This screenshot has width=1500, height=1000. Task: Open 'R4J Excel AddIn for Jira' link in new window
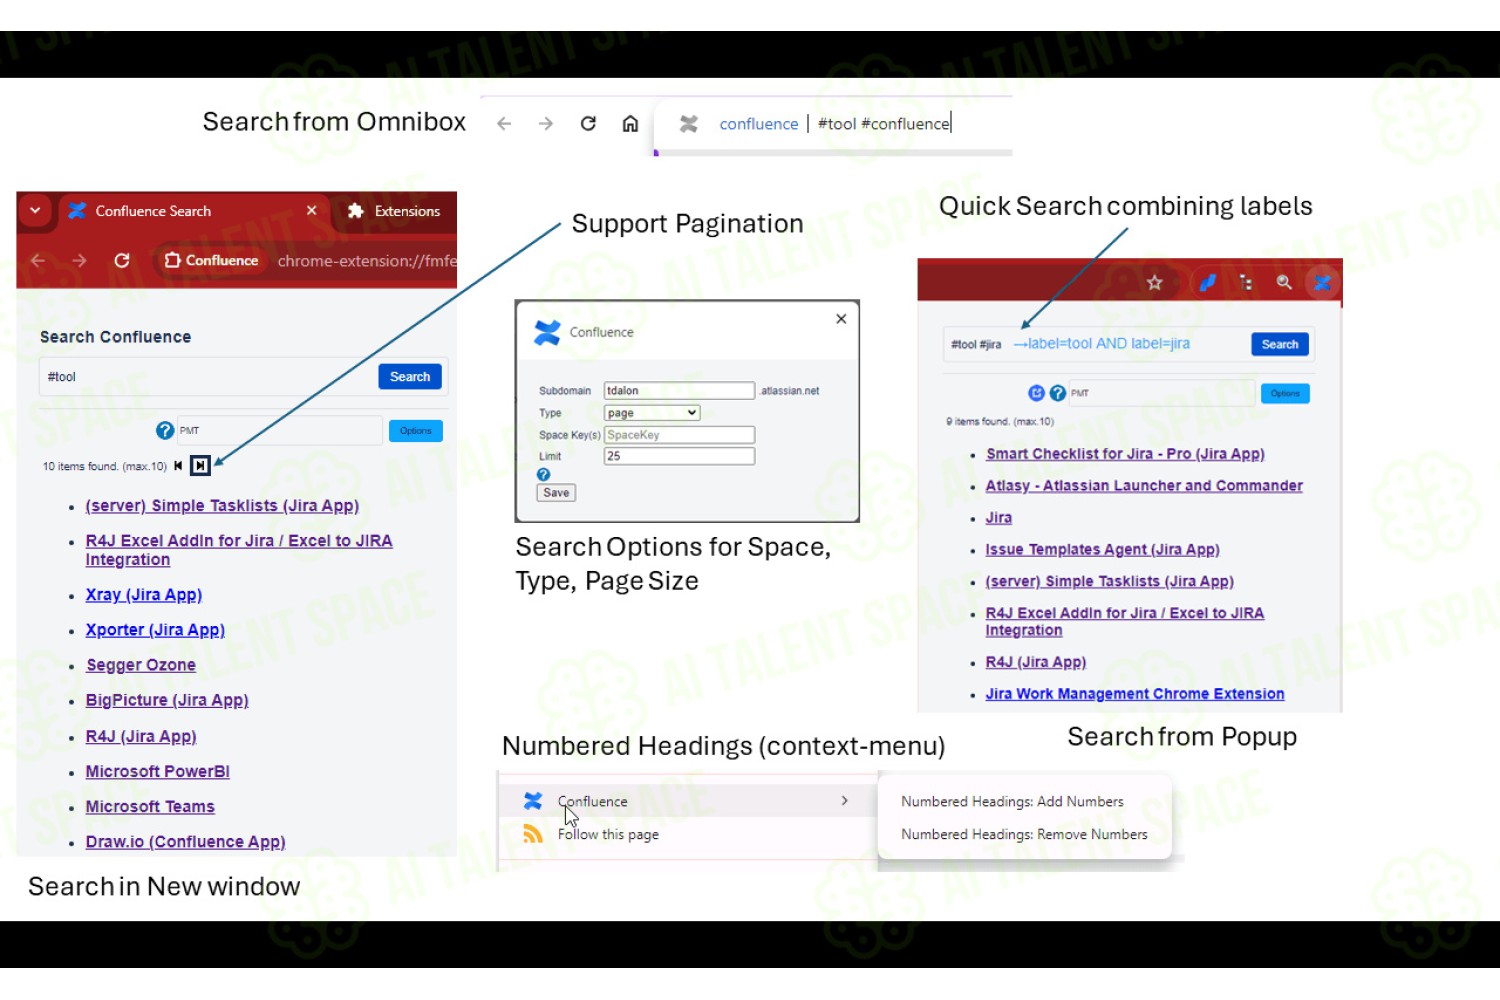(x=239, y=550)
